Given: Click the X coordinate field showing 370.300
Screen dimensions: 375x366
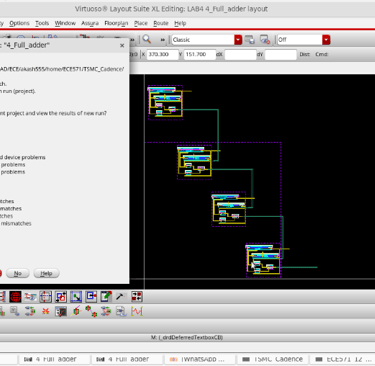Looking at the screenshot, I should pos(162,54).
